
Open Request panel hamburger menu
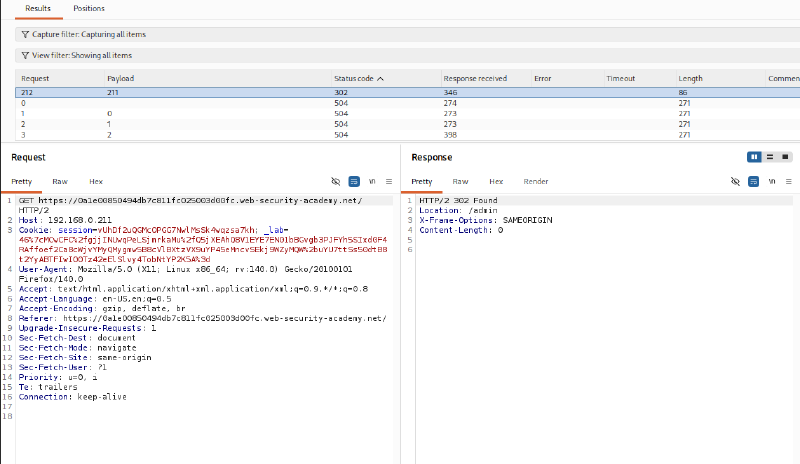(x=389, y=181)
